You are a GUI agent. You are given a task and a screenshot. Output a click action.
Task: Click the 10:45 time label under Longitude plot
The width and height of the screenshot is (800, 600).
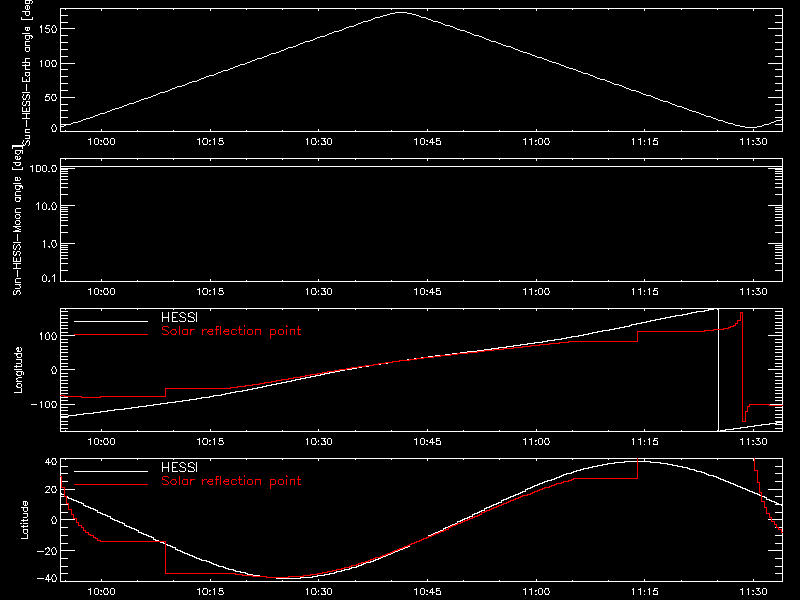(x=427, y=442)
